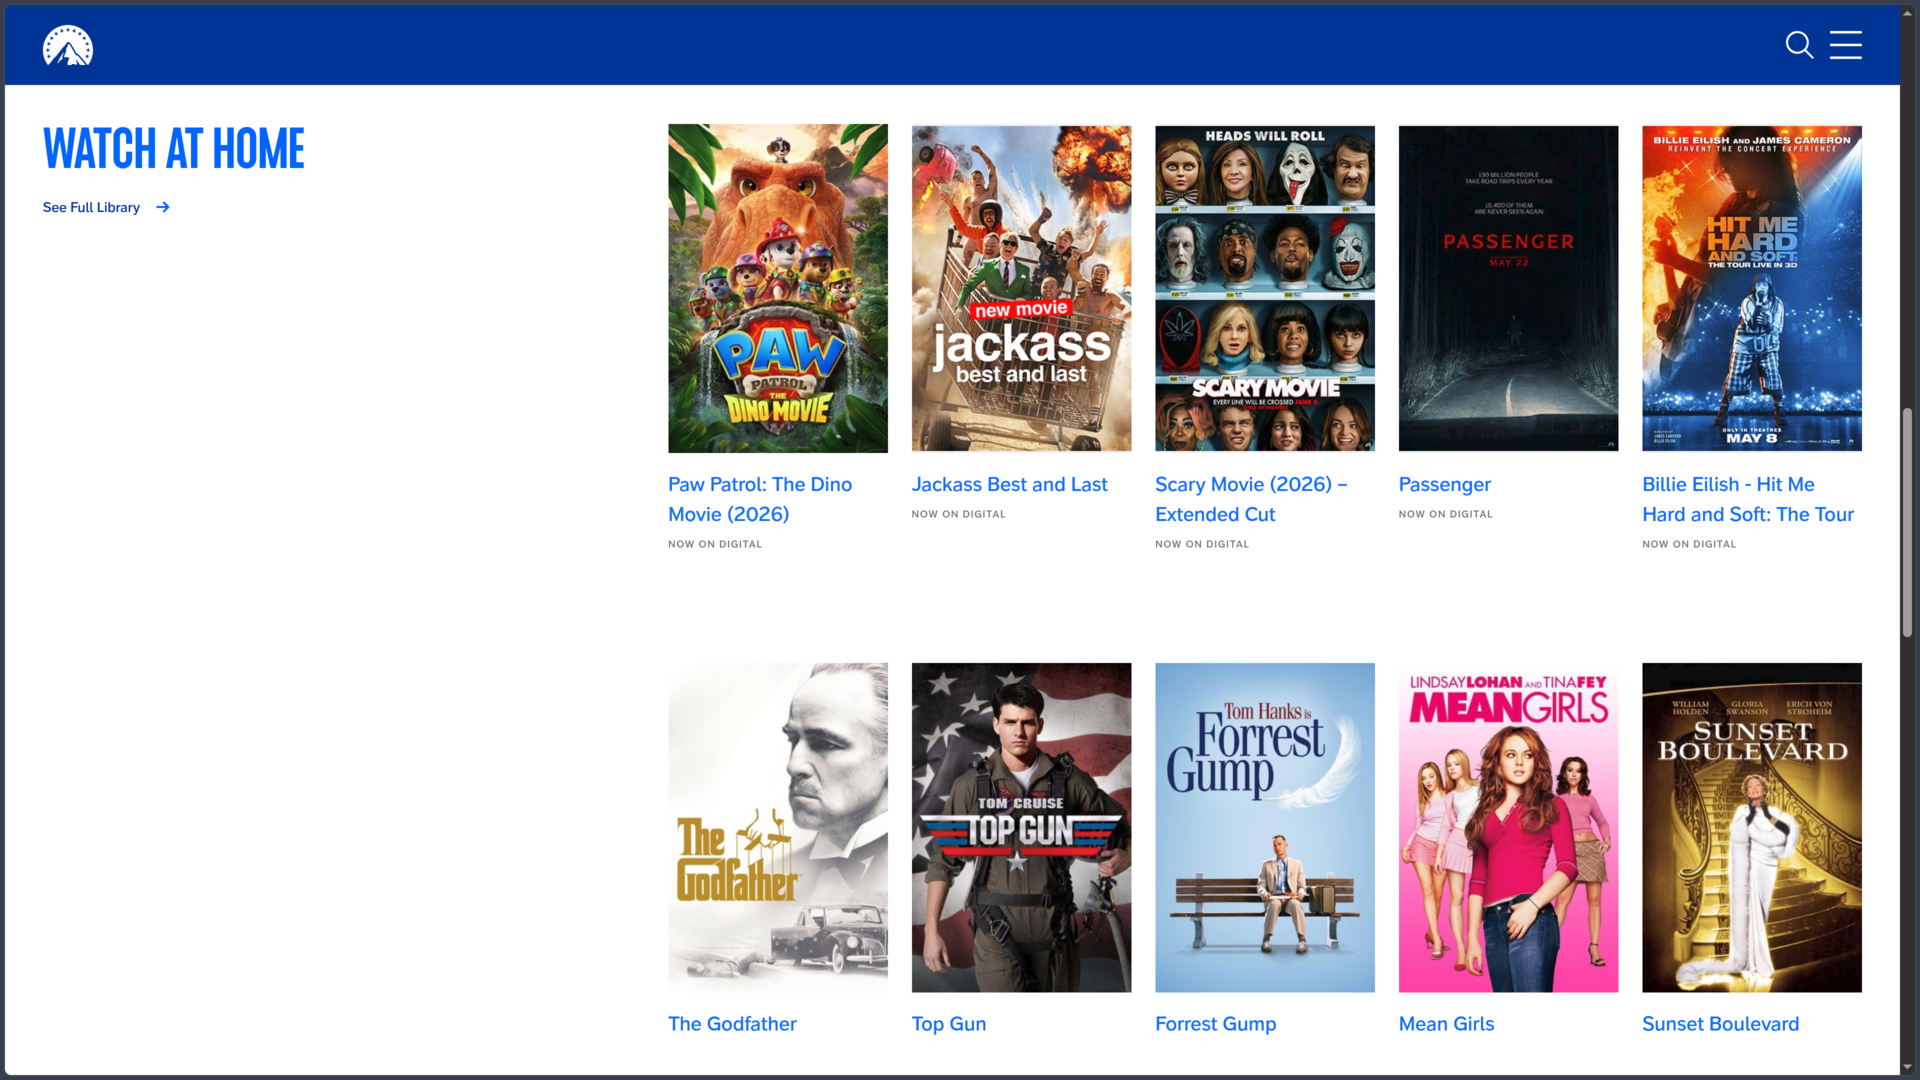This screenshot has width=1920, height=1080.
Task: Open the Forrest Gump poster
Action: coord(1265,827)
